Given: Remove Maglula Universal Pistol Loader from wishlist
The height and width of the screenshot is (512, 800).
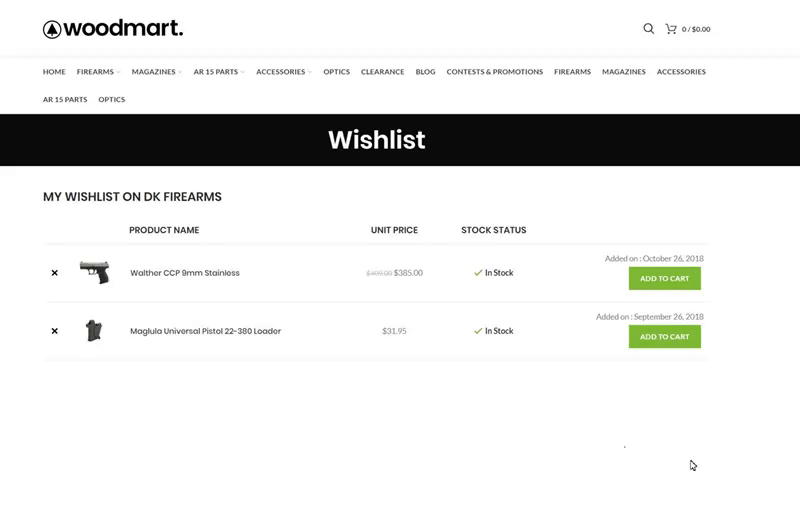Looking at the screenshot, I should point(55,331).
